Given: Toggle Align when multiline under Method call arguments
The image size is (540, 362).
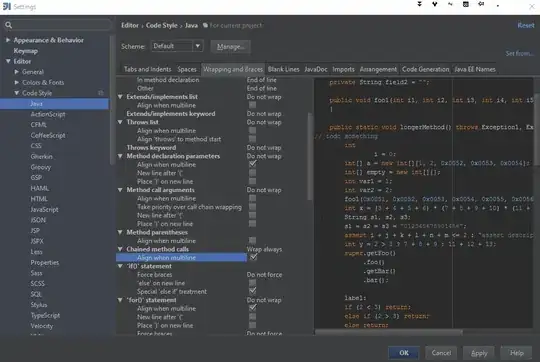Looking at the screenshot, I should click(252, 198).
